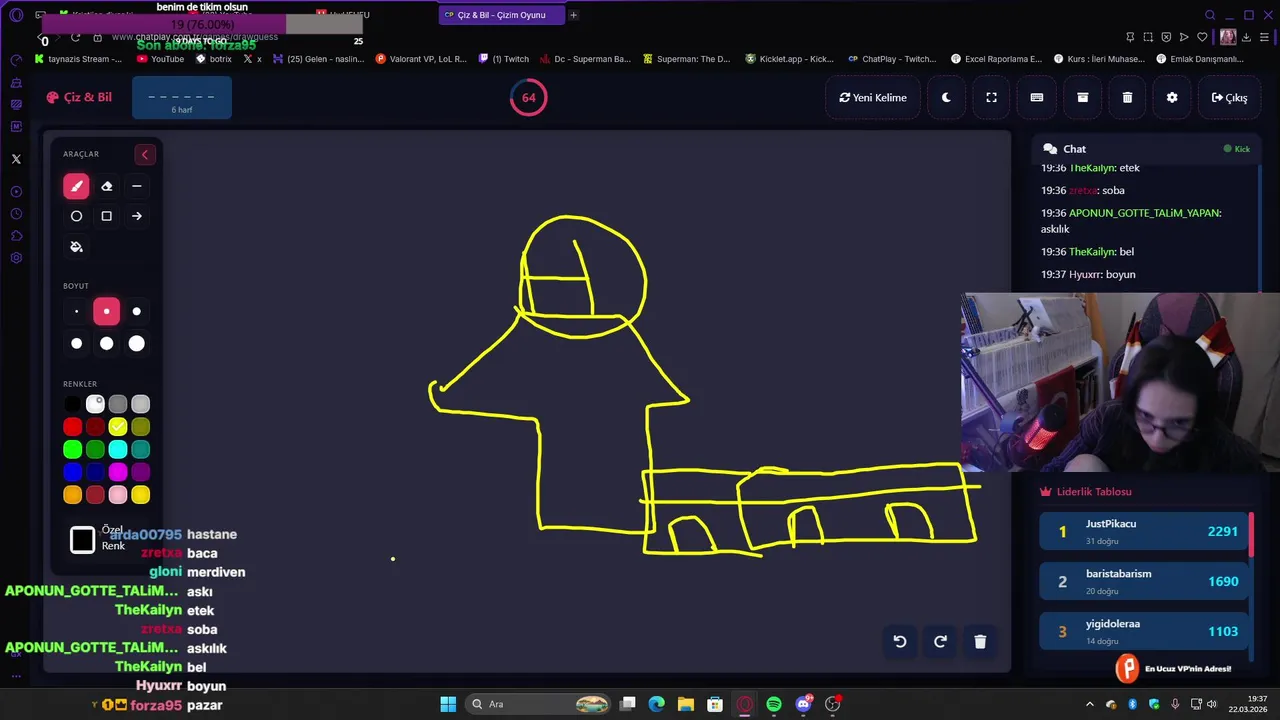1280x720 pixels.
Task: Pick the bright red color swatch
Action: pyautogui.click(x=73, y=427)
